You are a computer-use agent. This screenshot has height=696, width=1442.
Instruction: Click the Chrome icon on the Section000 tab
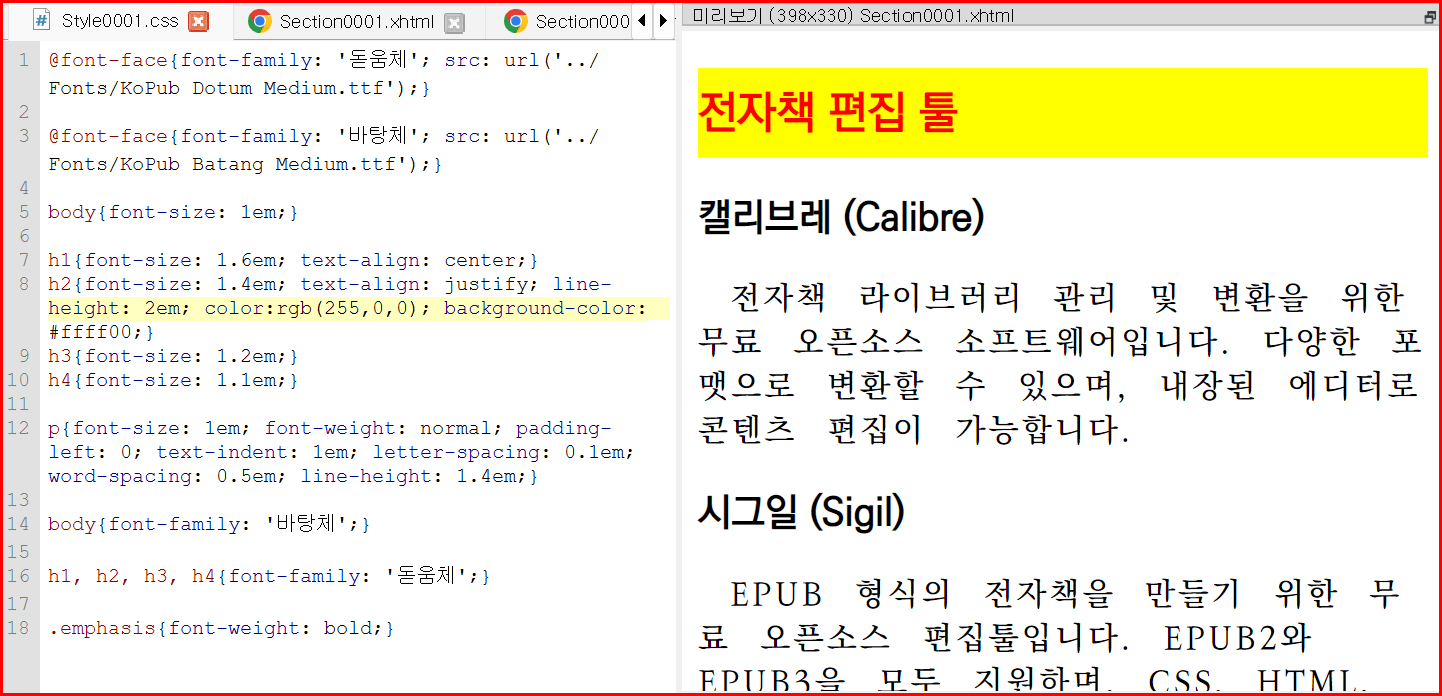coord(516,21)
